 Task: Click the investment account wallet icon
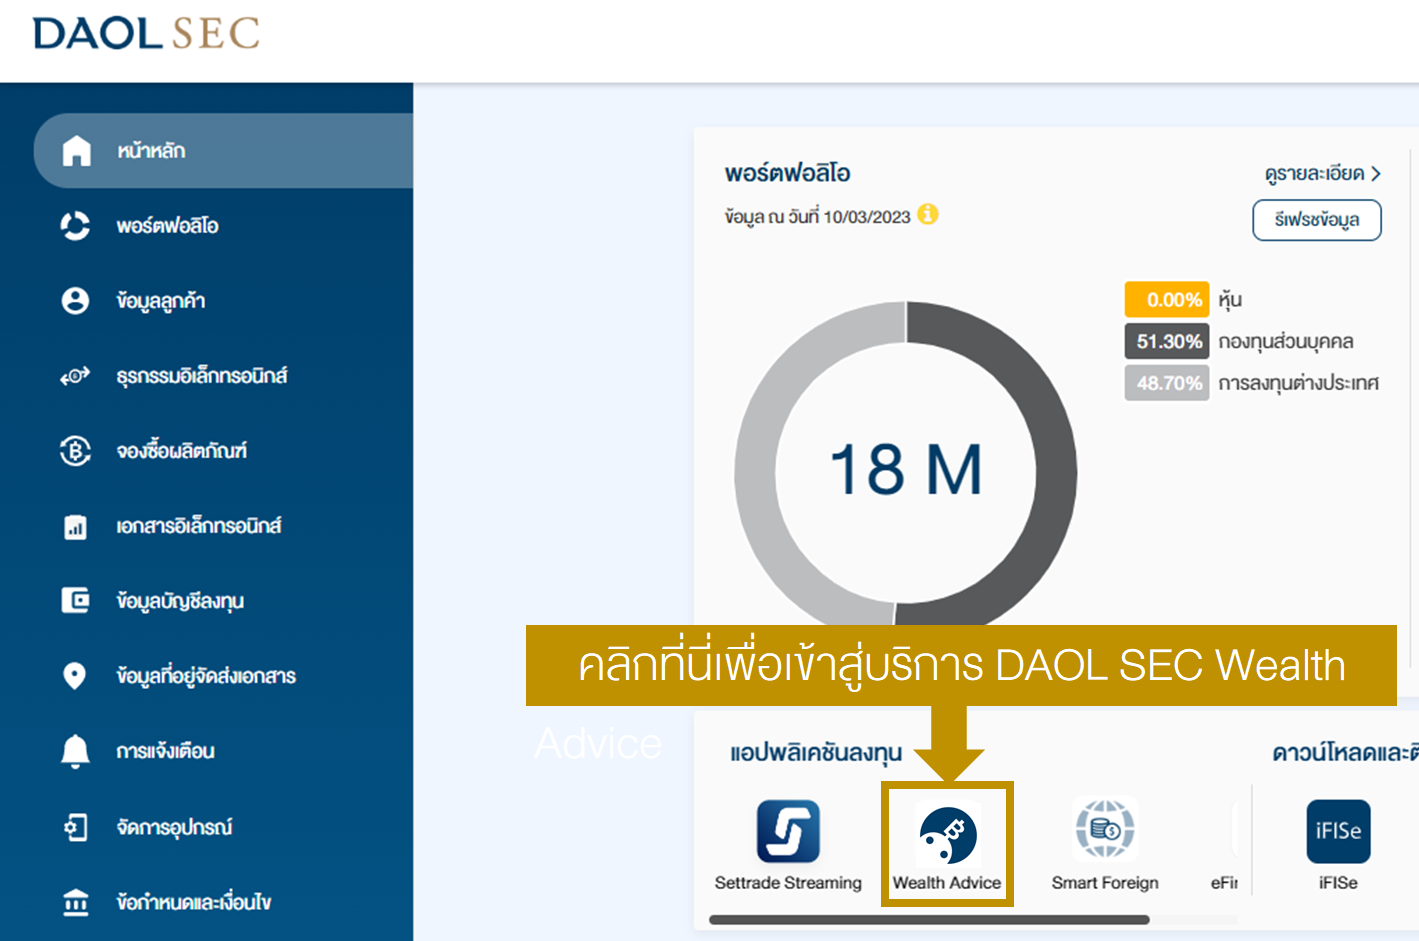point(75,600)
